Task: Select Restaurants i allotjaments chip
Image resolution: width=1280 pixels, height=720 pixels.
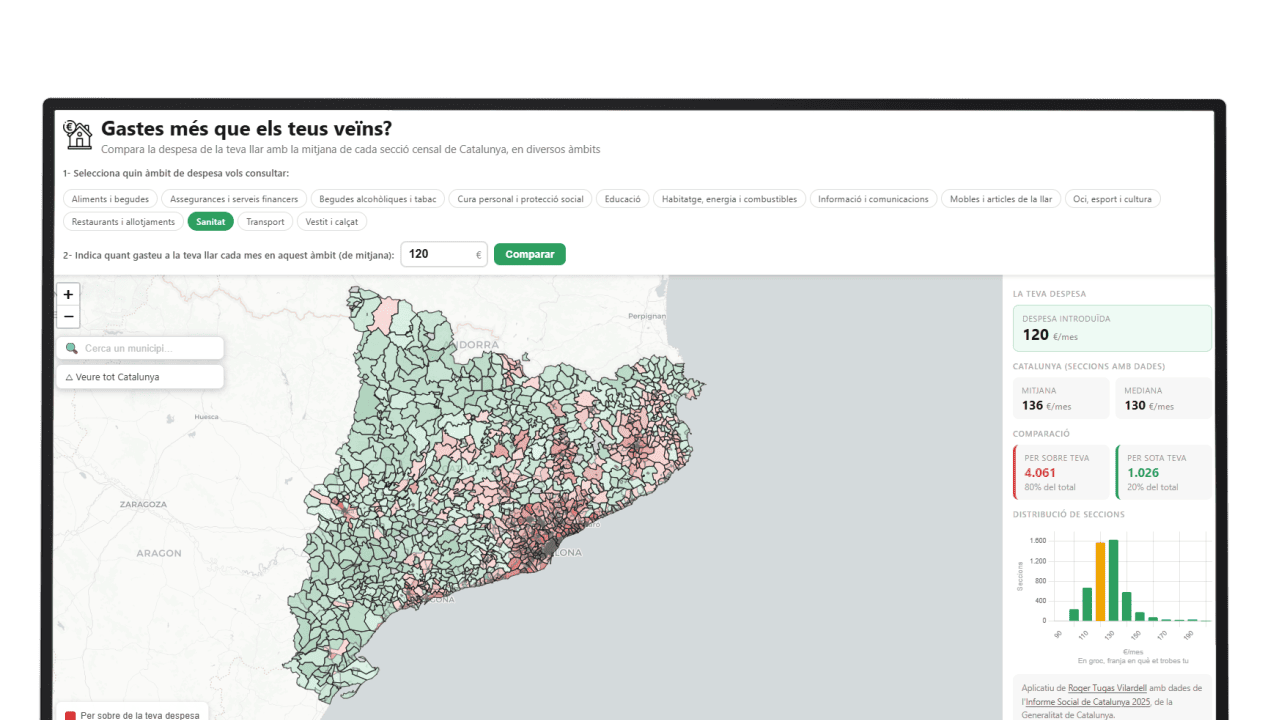Action: [x=123, y=221]
